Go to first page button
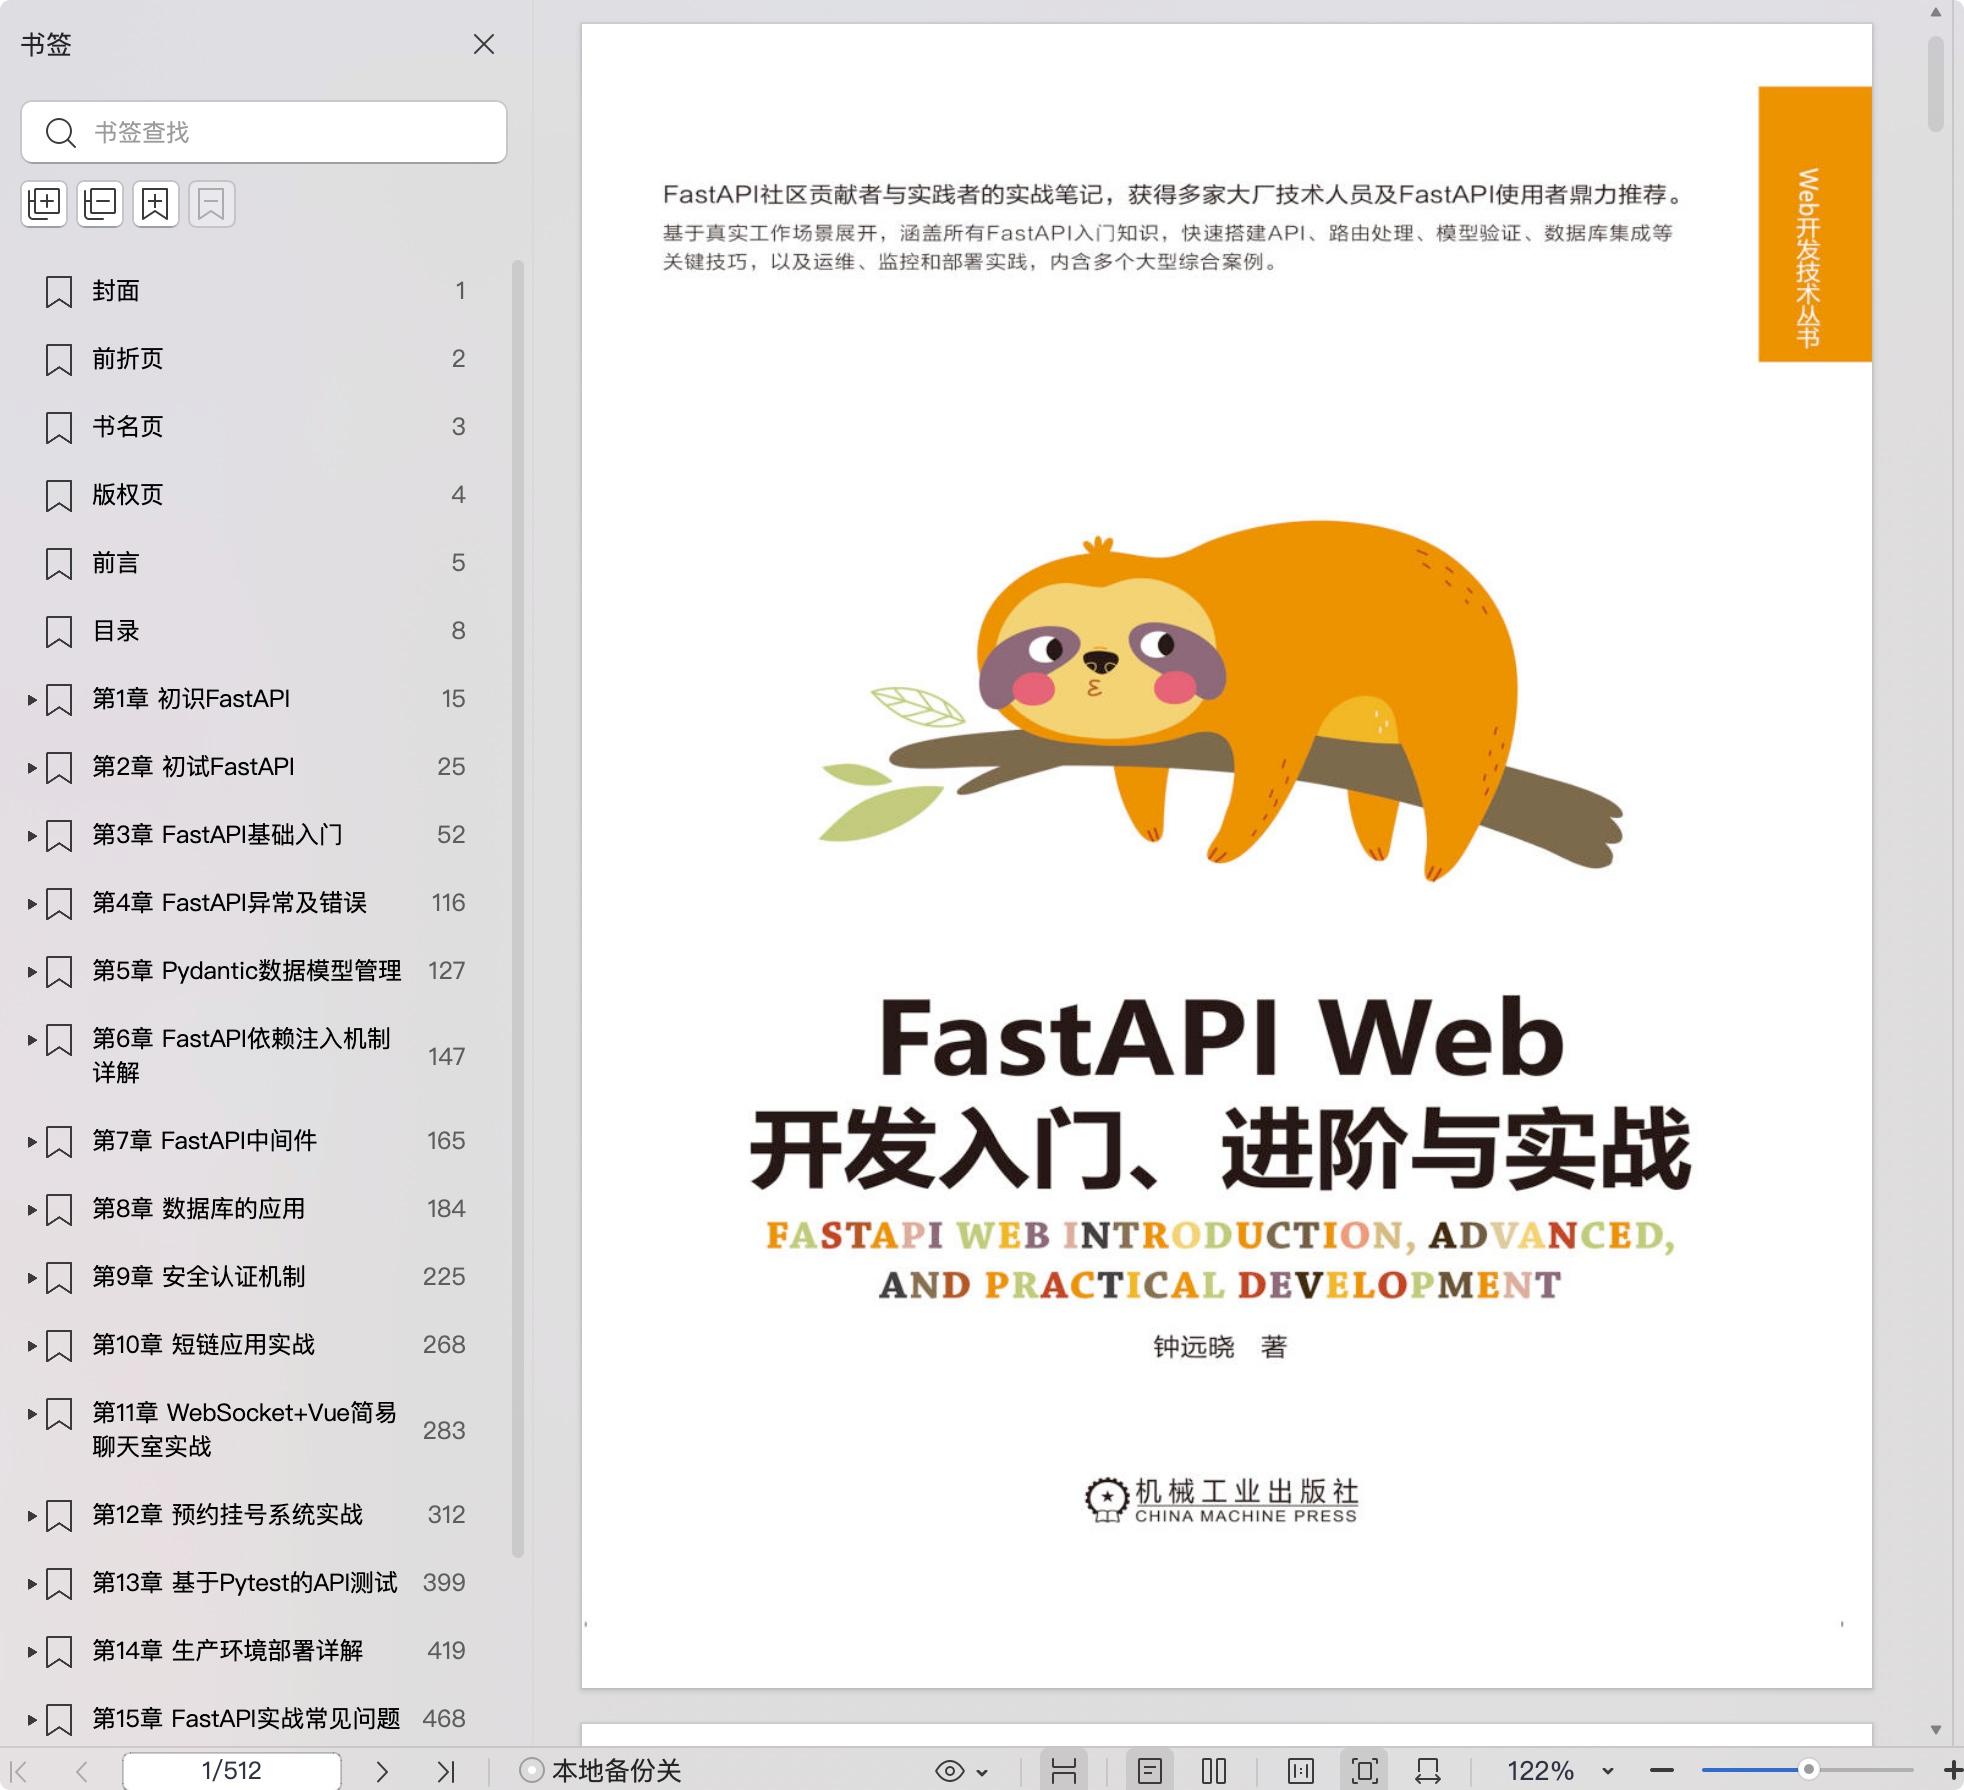Image resolution: width=1964 pixels, height=1790 pixels. (x=19, y=1771)
